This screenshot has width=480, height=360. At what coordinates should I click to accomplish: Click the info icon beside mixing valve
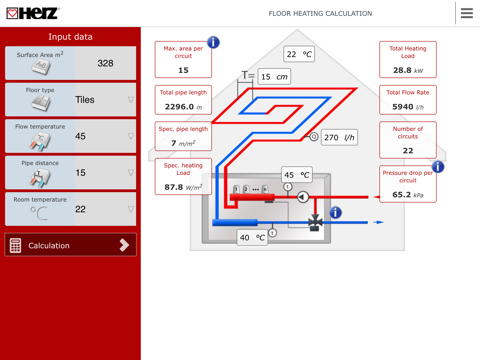pos(336,212)
